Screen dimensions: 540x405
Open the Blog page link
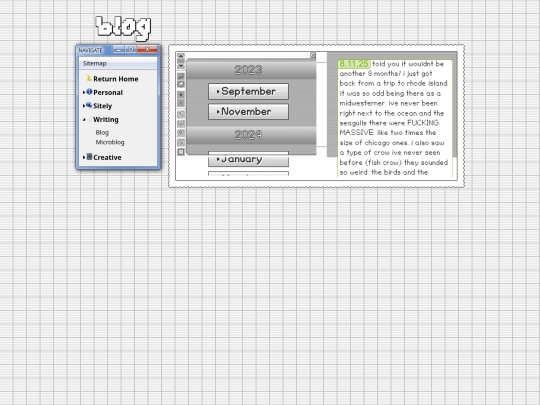pos(102,133)
